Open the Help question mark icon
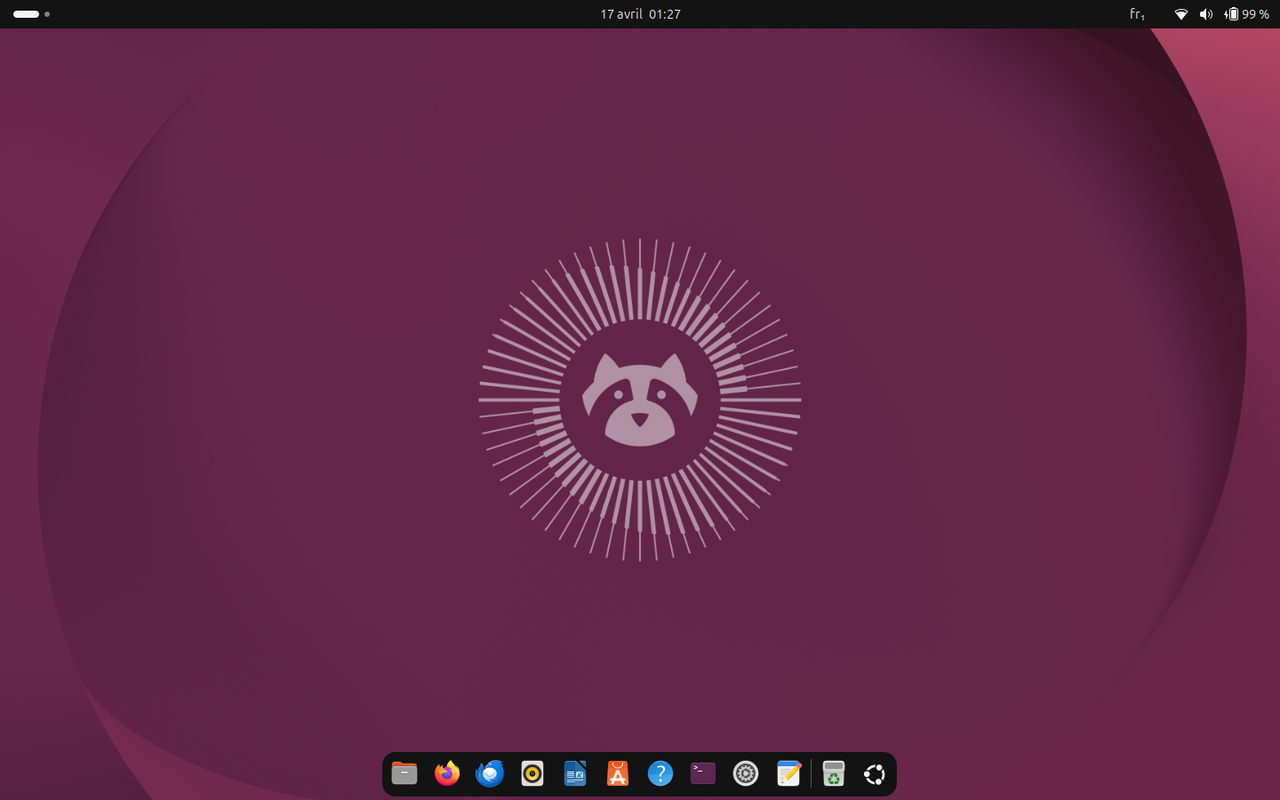Screen dimensions: 1280x800 (x=660, y=773)
